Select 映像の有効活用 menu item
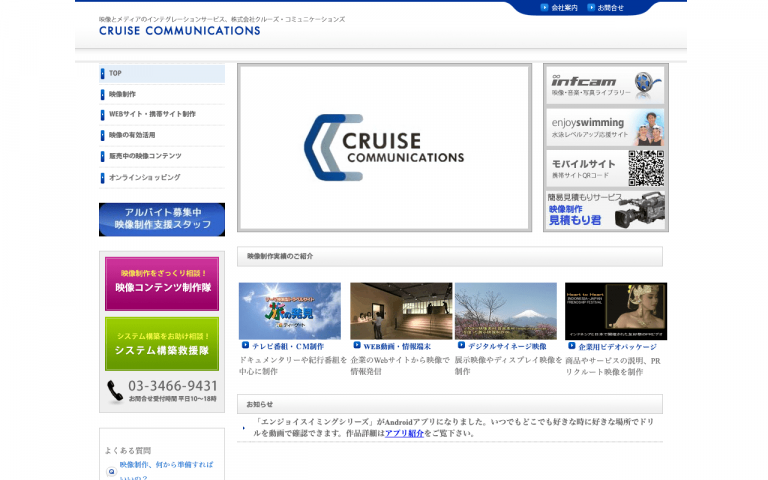This screenshot has height=480, width=768. pos(162,135)
